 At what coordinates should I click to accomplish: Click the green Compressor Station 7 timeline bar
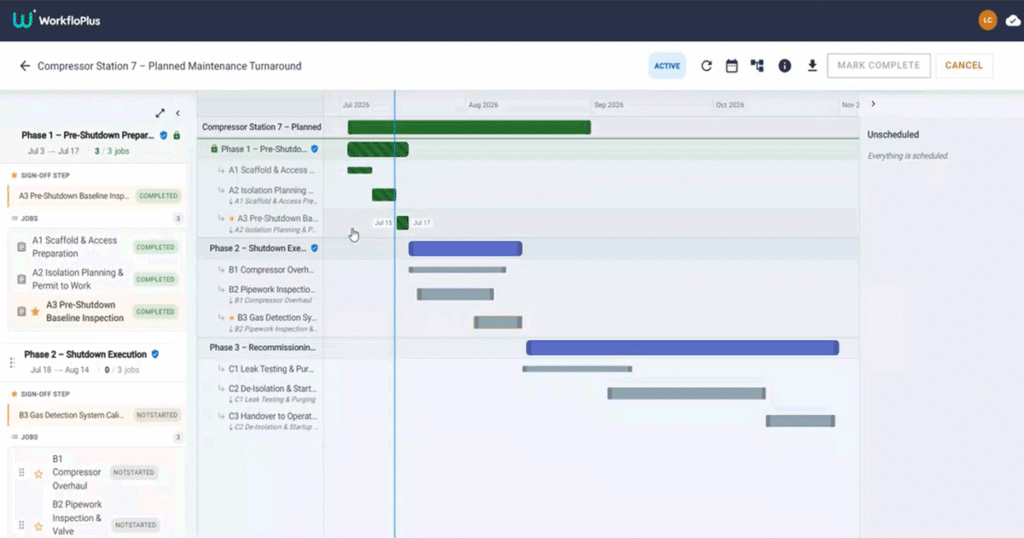pyautogui.click(x=469, y=127)
